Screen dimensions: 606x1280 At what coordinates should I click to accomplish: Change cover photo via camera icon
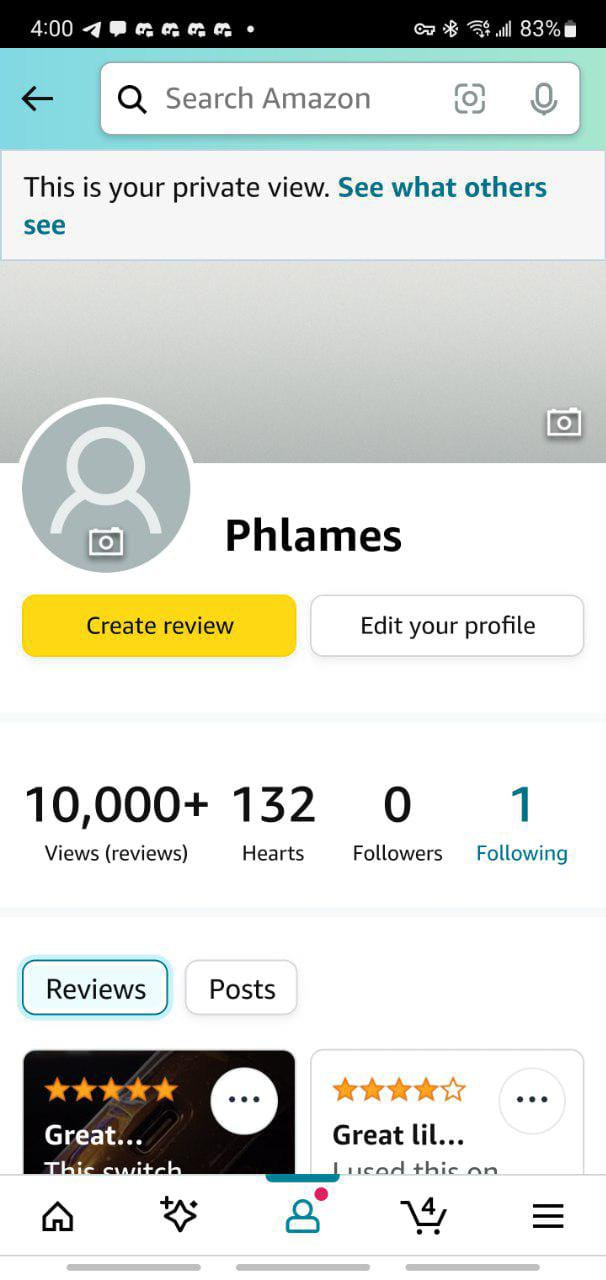coord(564,422)
